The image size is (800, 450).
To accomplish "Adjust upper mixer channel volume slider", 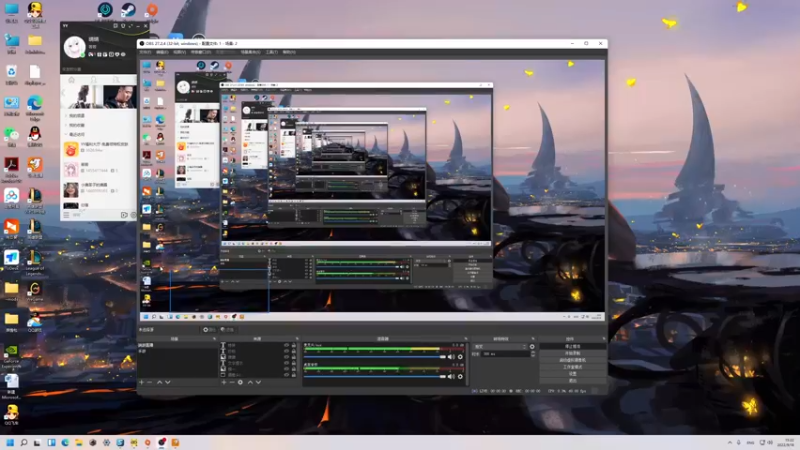I will coord(375,357).
